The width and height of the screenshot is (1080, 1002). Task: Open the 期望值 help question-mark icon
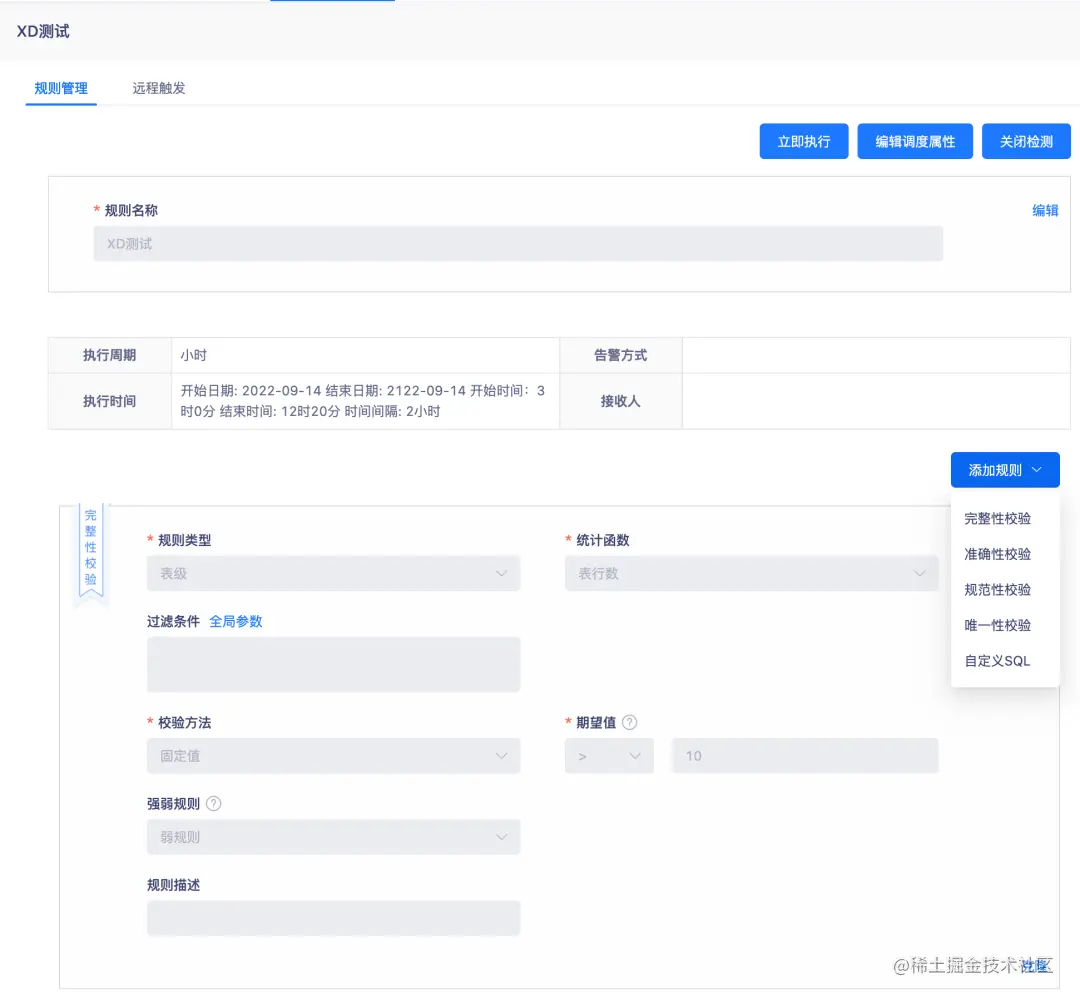[x=630, y=722]
